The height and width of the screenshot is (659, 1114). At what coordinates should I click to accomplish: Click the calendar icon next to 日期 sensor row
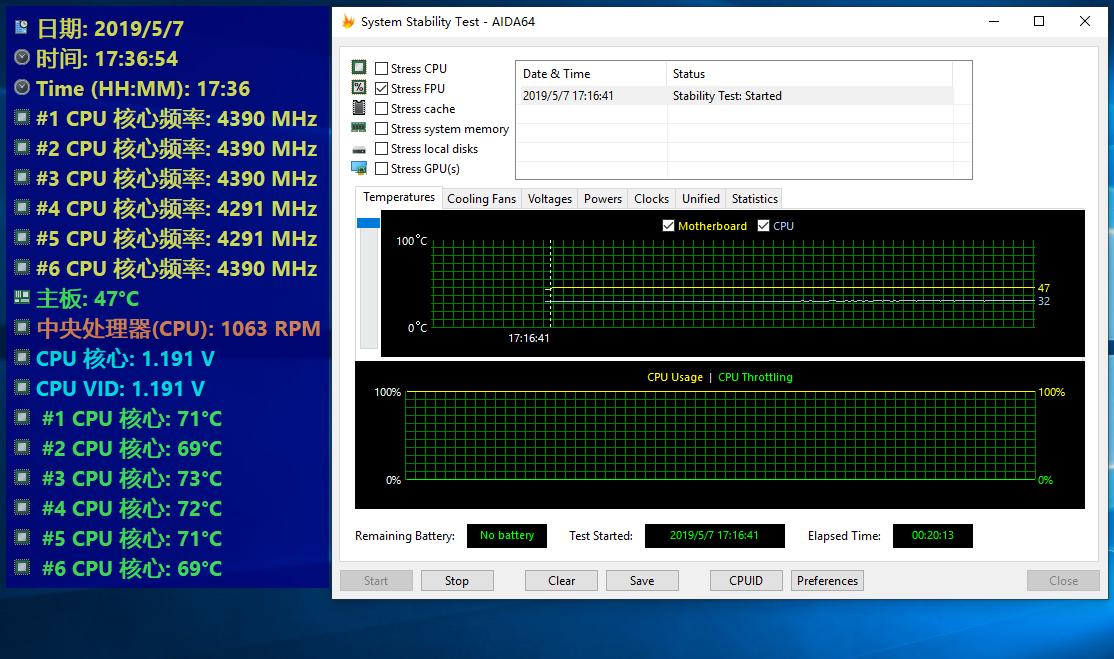pyautogui.click(x=21, y=27)
